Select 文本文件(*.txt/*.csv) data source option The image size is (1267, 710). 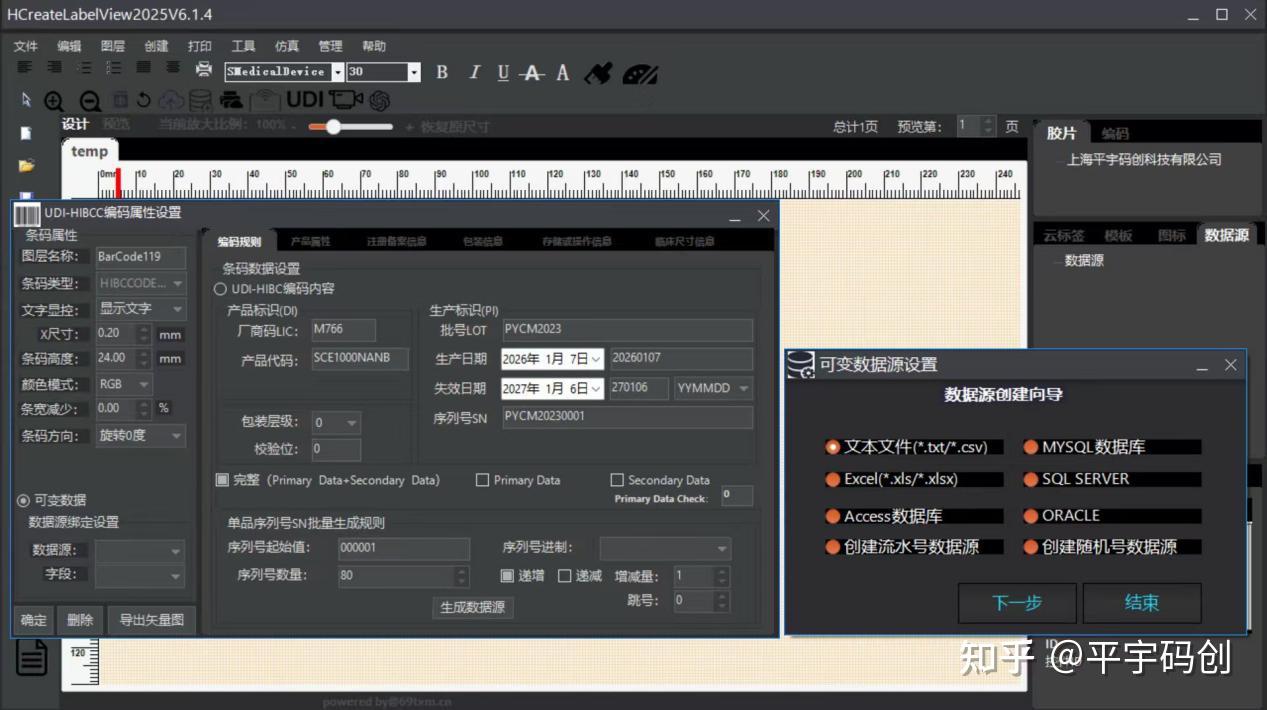coord(832,447)
